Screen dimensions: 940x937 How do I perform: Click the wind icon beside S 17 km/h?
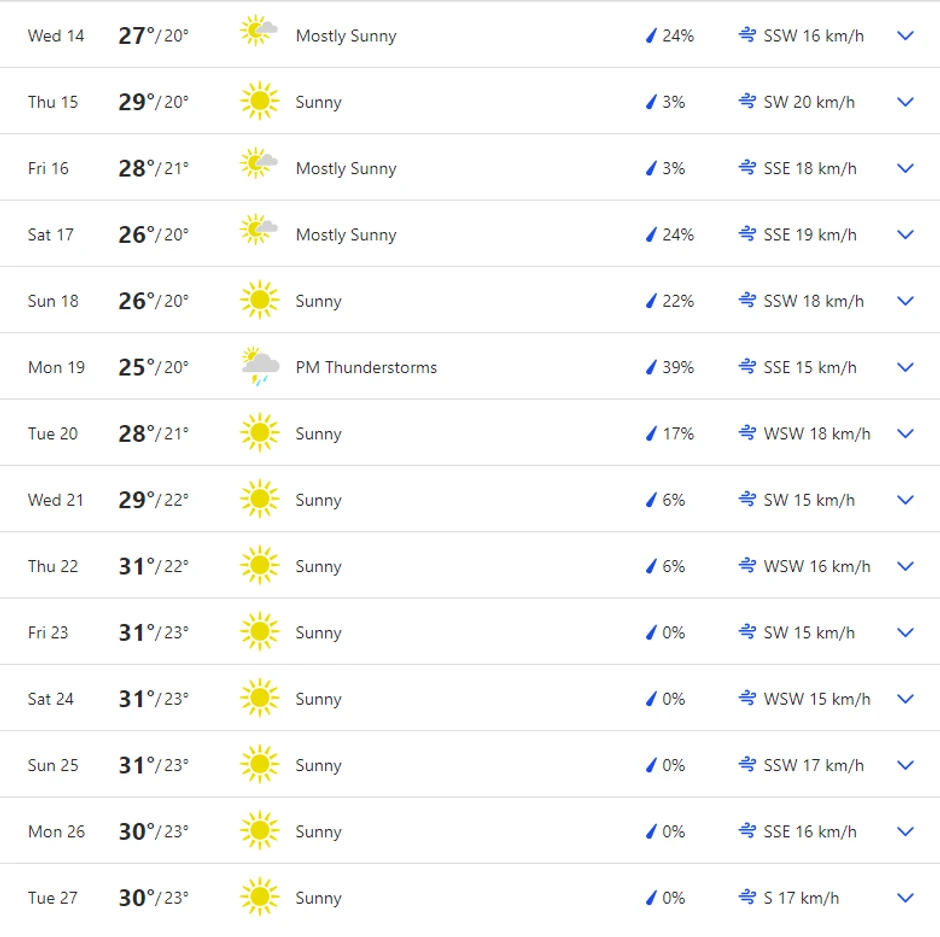pyautogui.click(x=747, y=897)
